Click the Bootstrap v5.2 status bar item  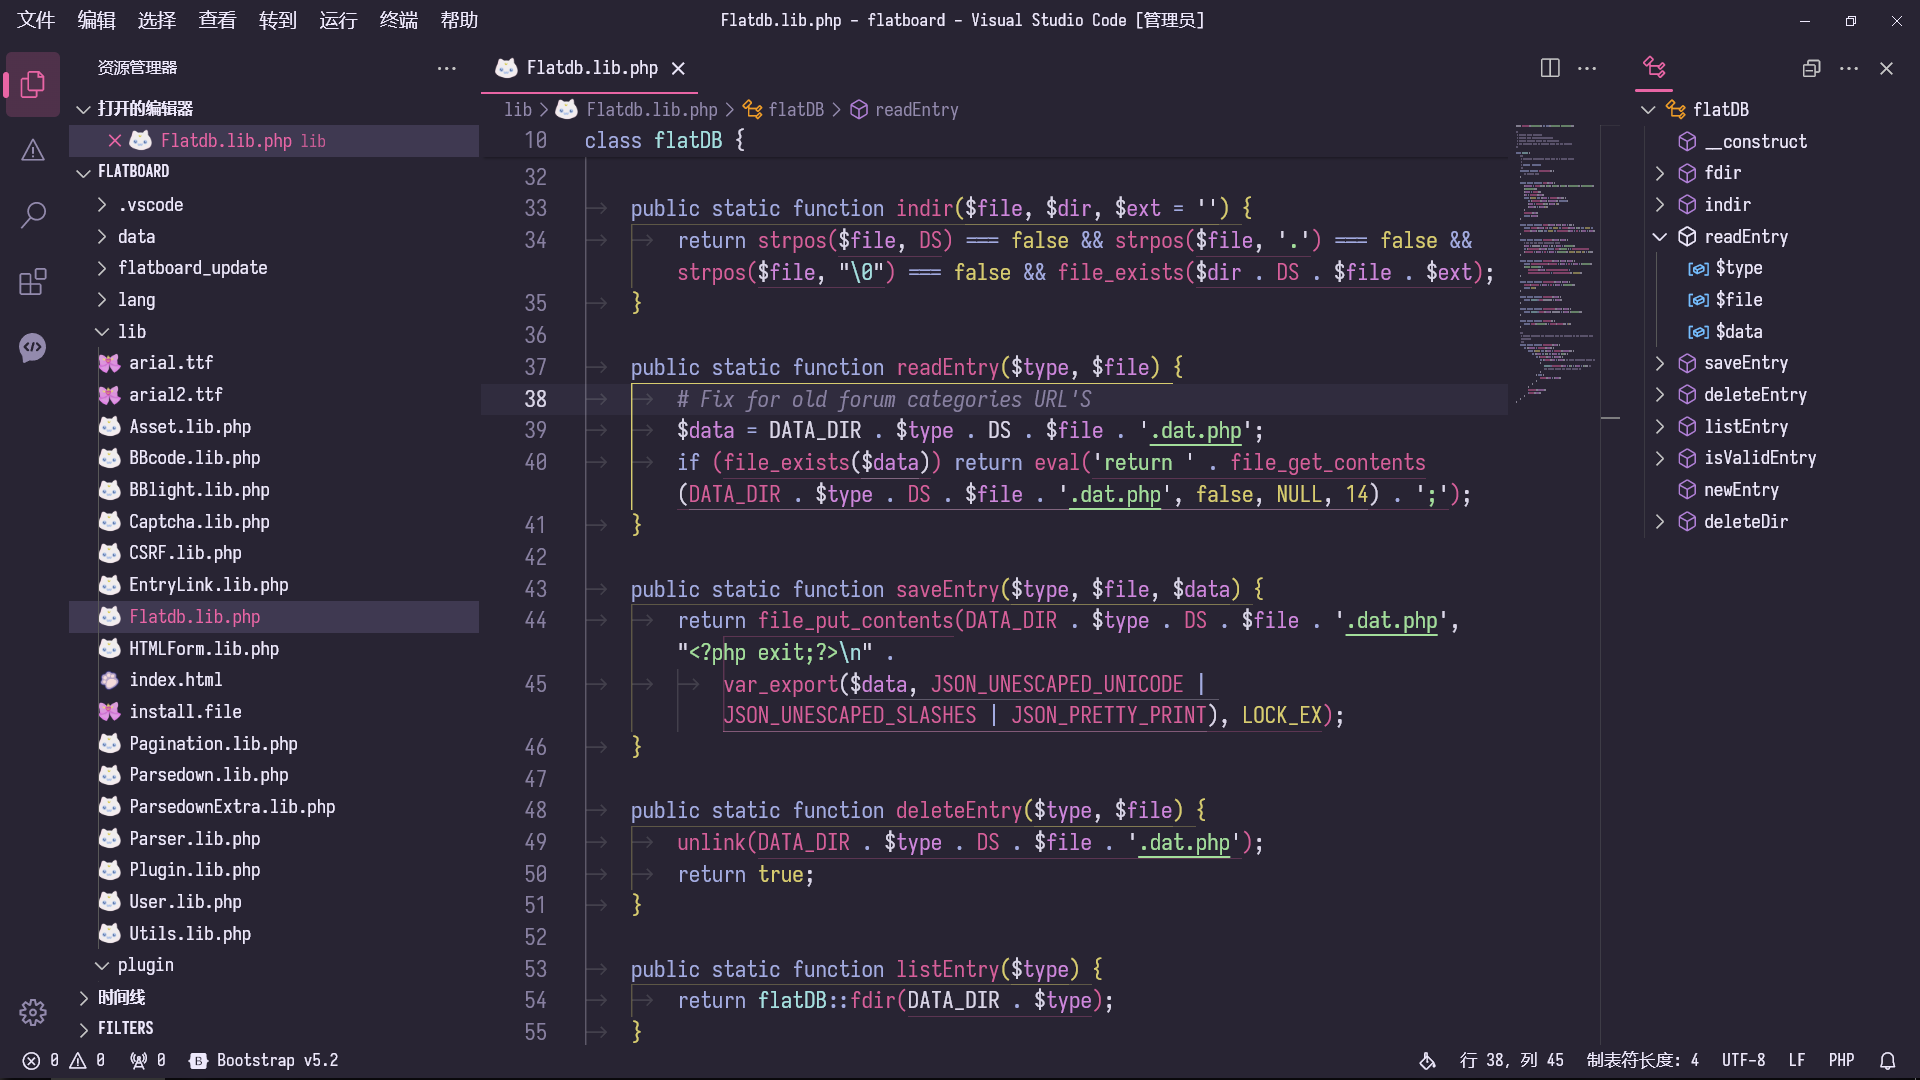pyautogui.click(x=264, y=1060)
